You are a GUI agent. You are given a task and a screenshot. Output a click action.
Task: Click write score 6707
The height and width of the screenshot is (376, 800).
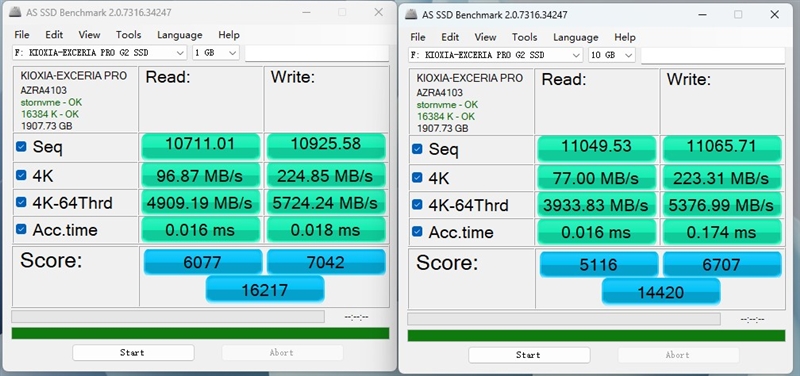722,265
